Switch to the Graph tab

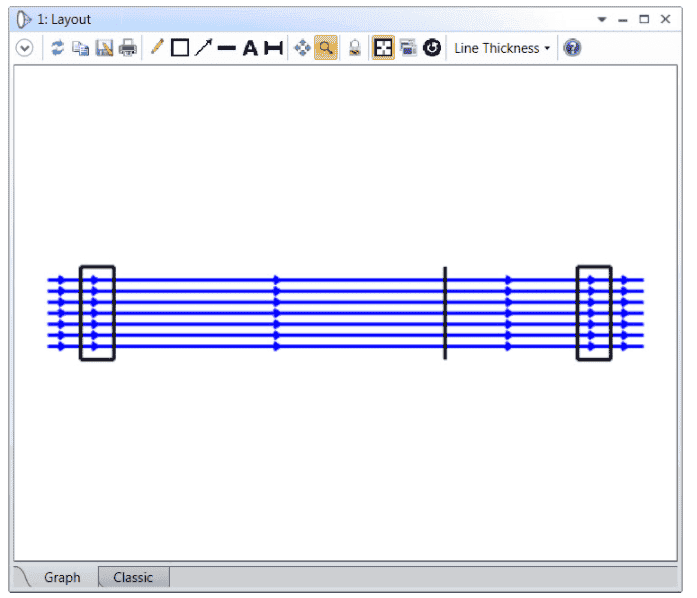point(62,577)
